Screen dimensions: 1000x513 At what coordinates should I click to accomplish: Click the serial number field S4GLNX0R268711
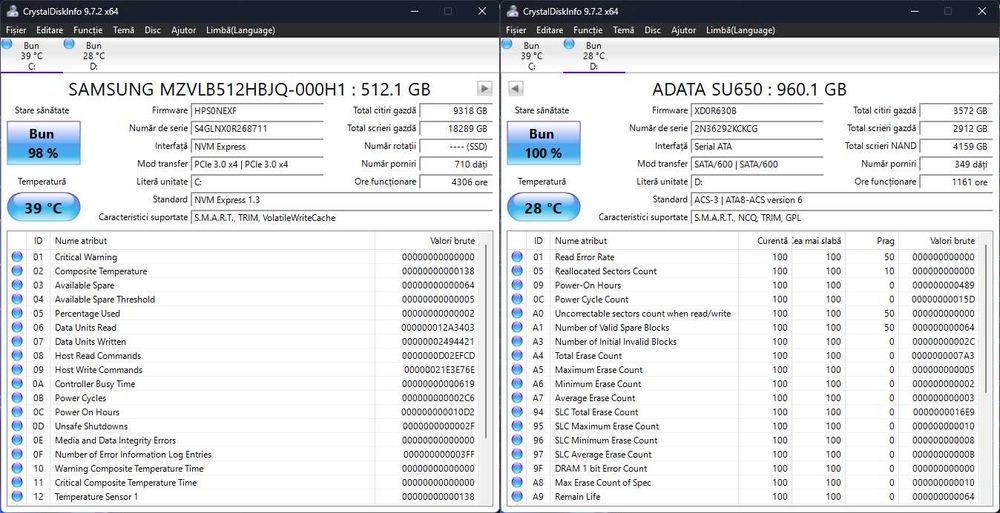pos(257,128)
